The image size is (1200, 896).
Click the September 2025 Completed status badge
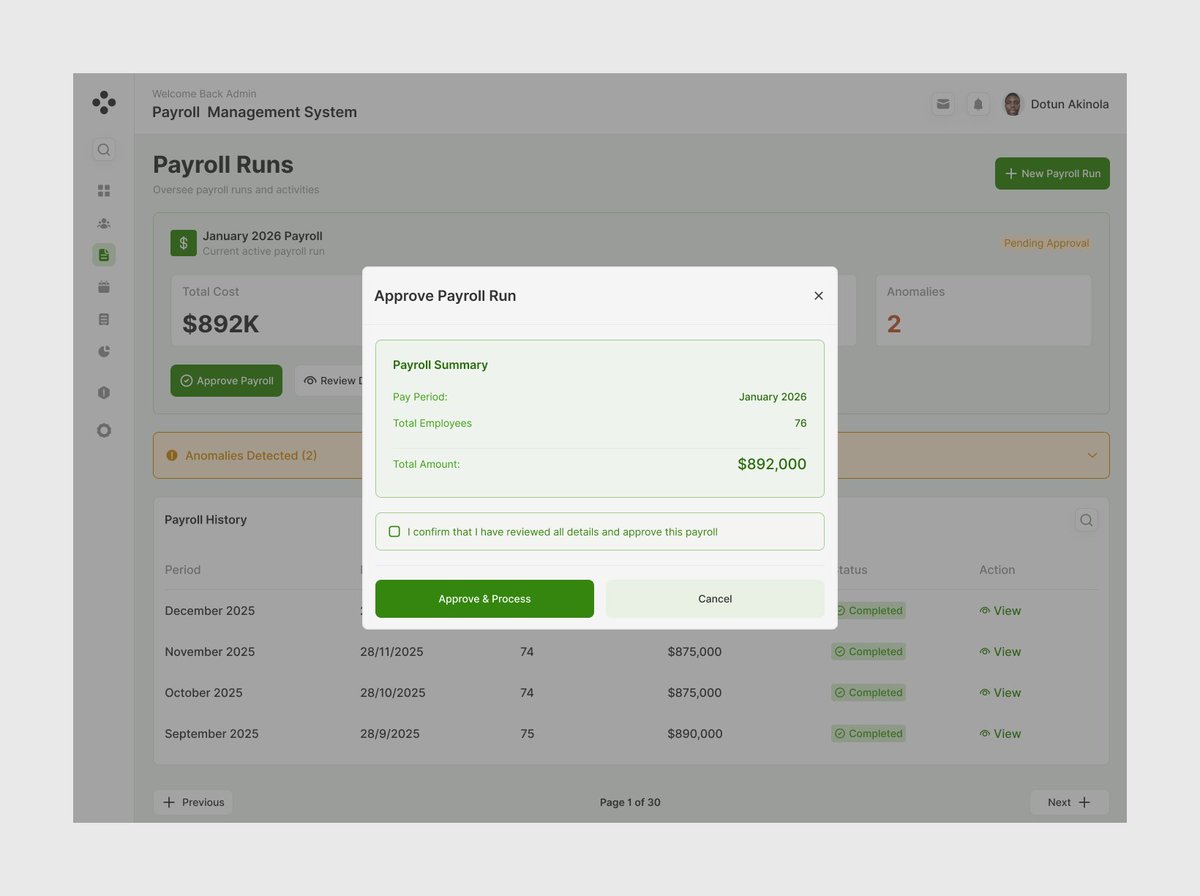pos(869,734)
